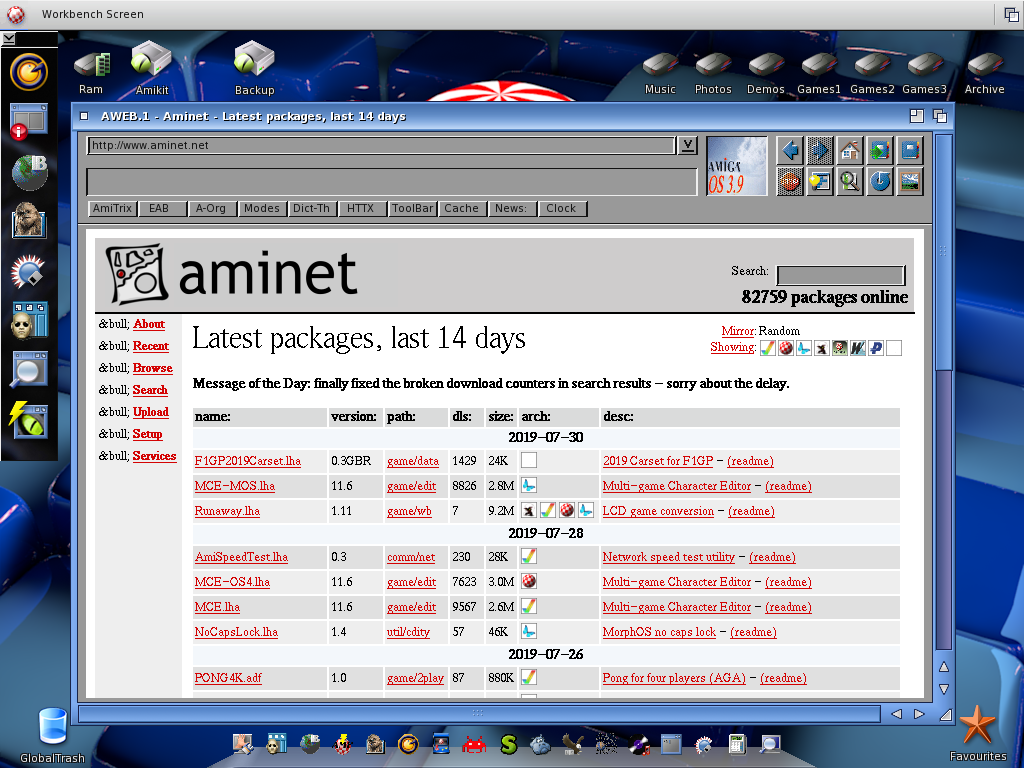Toggle the blue butterfly architecture filter in Showing
Image resolution: width=1024 pixels, height=768 pixels.
[x=804, y=348]
